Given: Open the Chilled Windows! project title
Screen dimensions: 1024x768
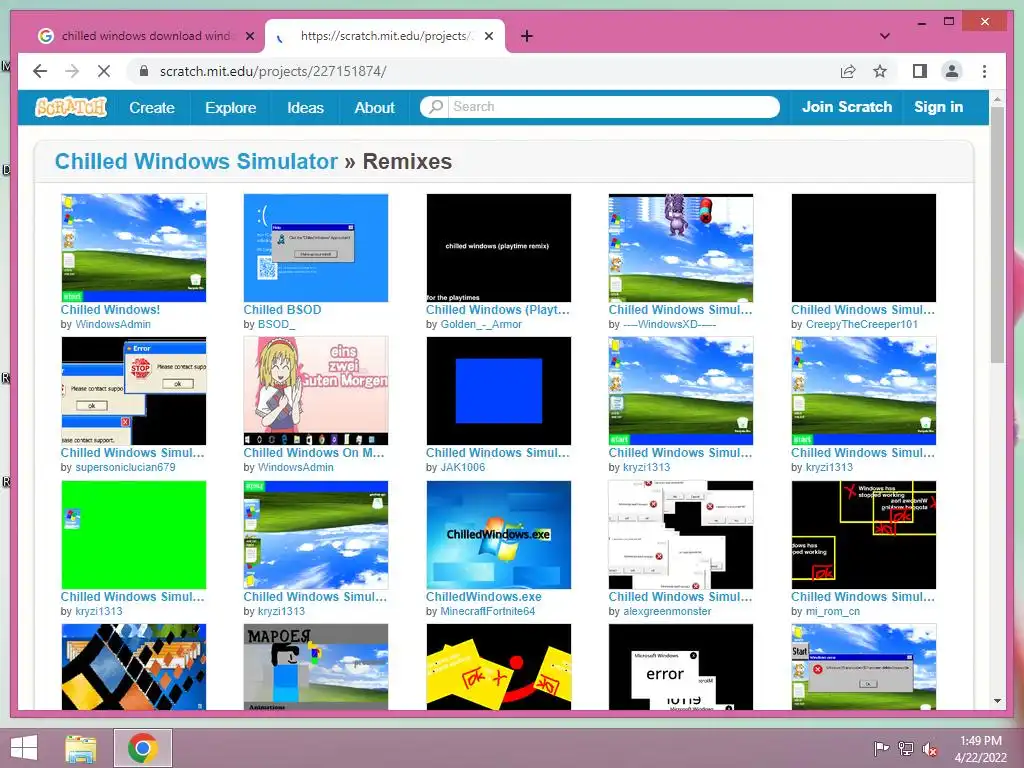Looking at the screenshot, I should [110, 310].
